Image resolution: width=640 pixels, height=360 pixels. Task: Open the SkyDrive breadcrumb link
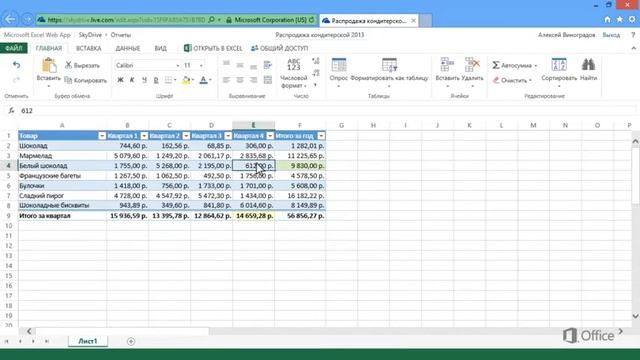tap(90, 35)
